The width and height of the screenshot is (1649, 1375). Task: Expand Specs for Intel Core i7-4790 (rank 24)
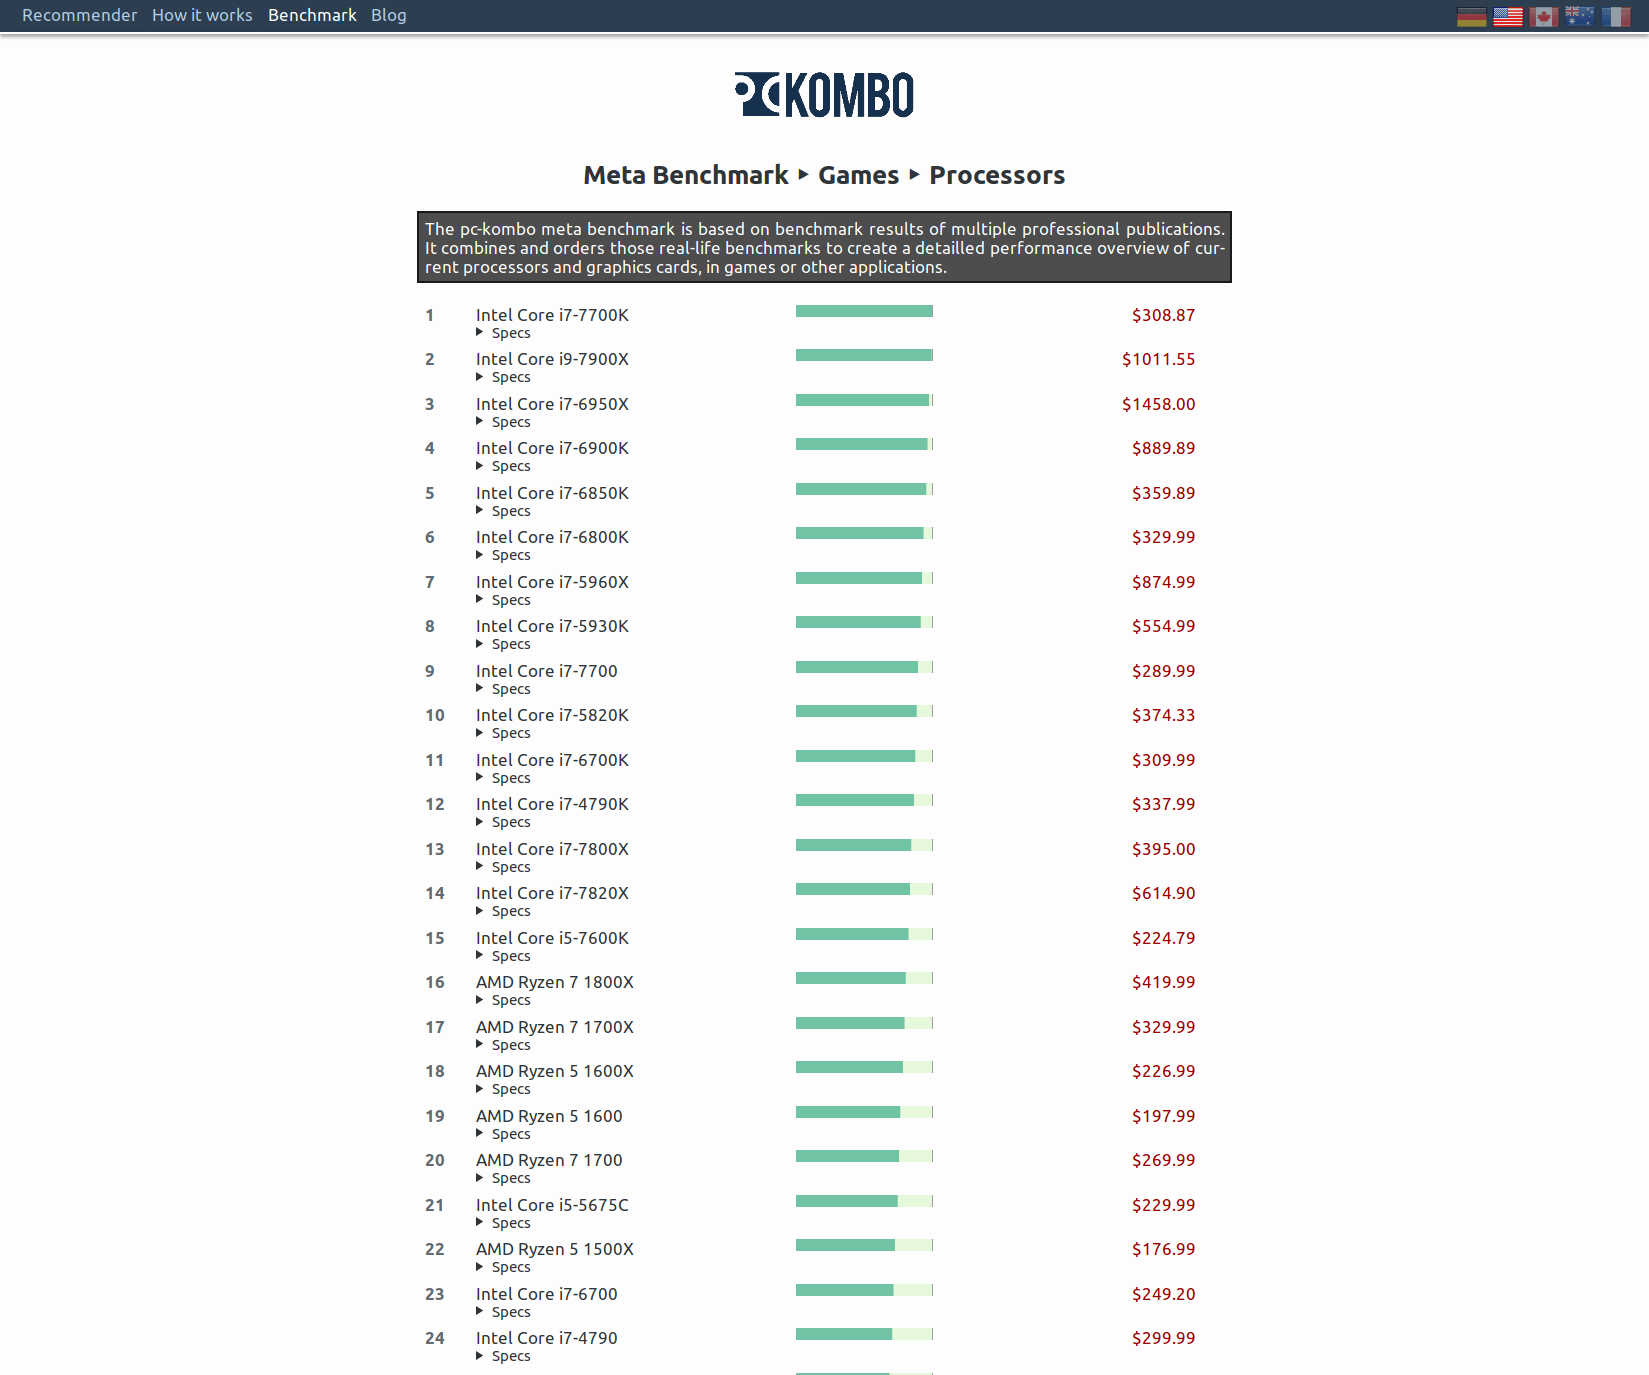coord(503,1356)
